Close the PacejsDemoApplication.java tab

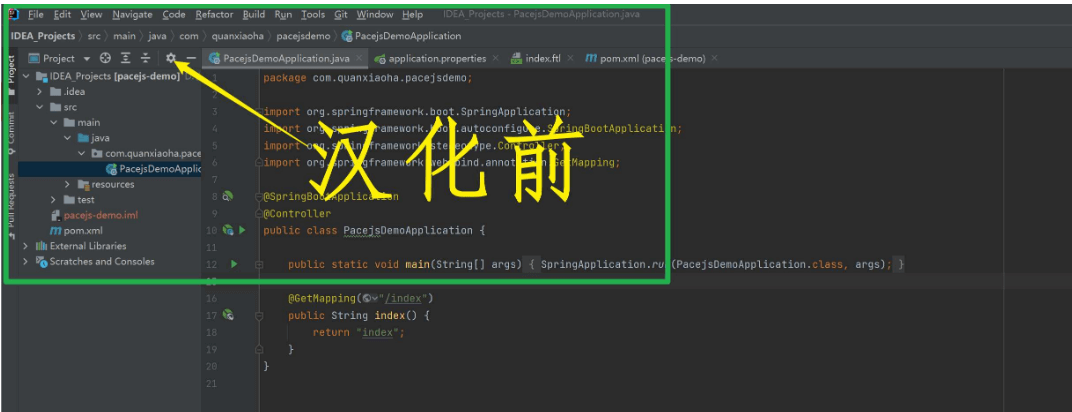click(360, 59)
